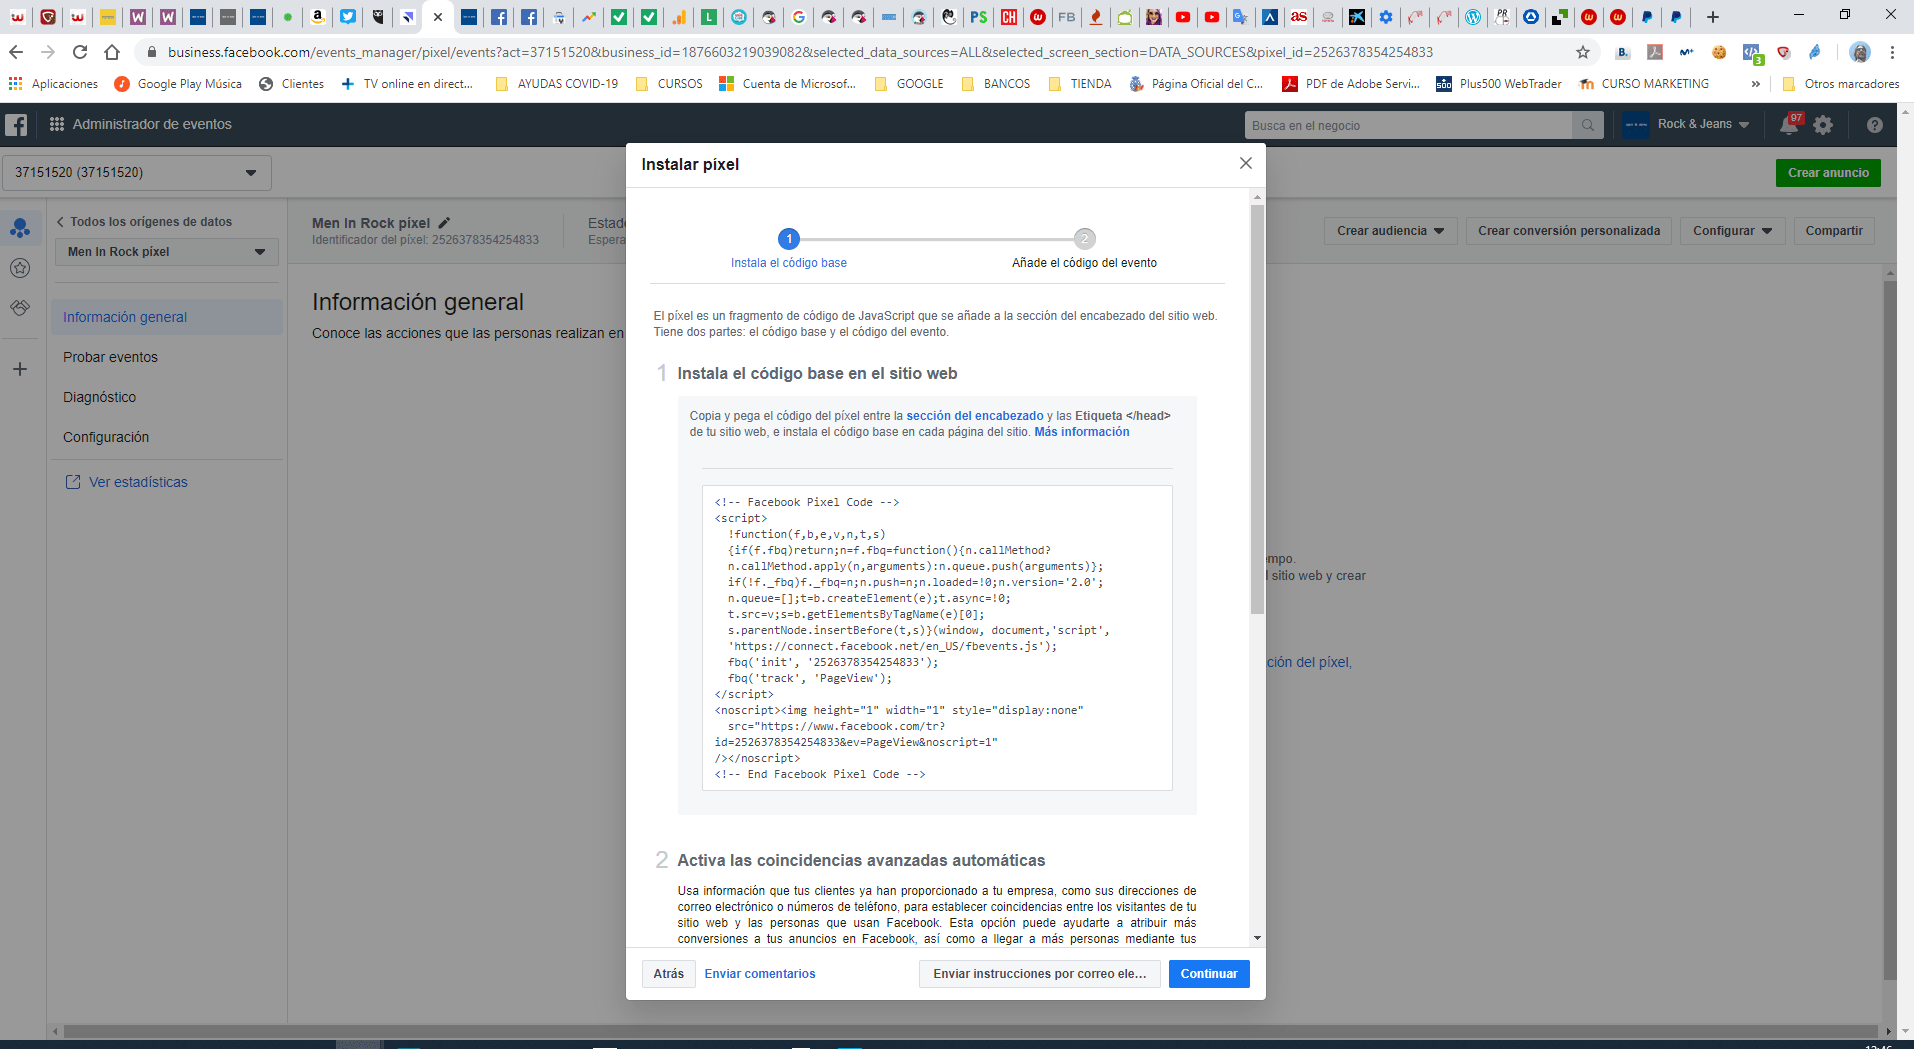Open Plus500 WebTrader bookmark
The height and width of the screenshot is (1049, 1914).
click(1498, 84)
